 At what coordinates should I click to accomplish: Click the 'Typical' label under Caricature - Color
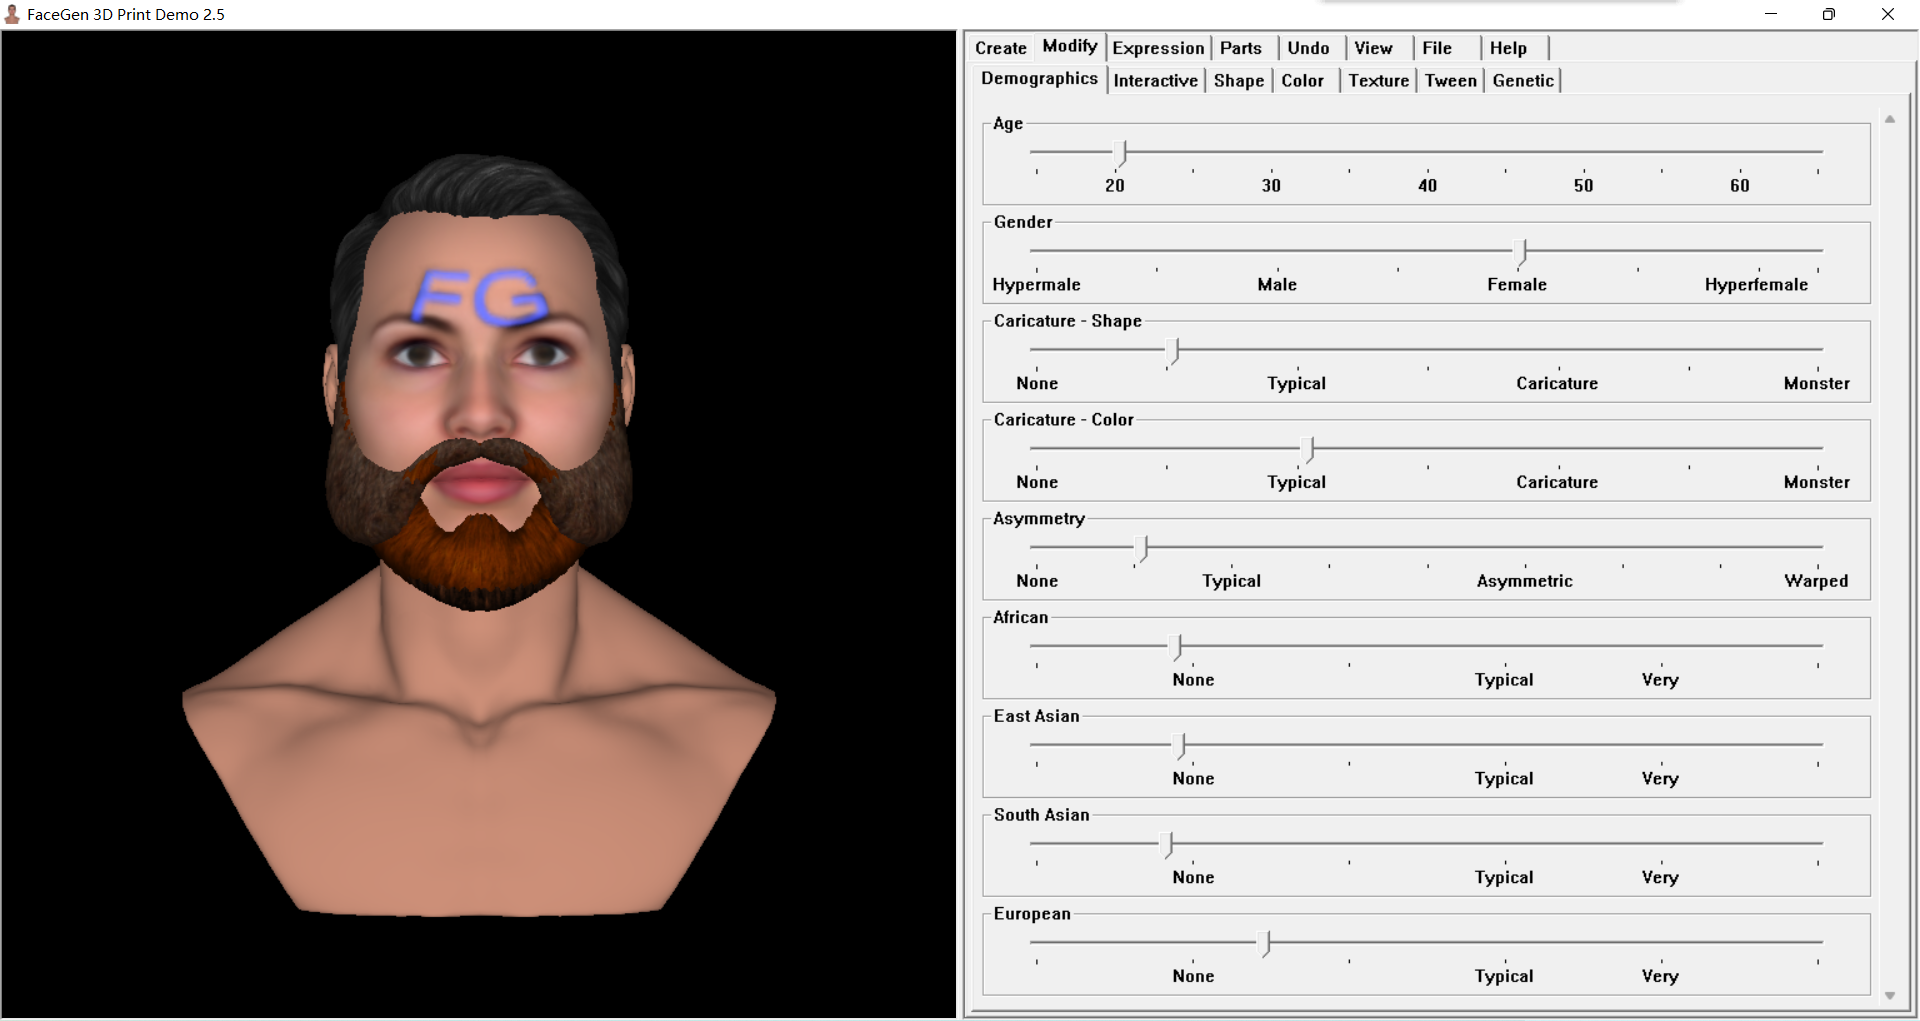pos(1296,482)
